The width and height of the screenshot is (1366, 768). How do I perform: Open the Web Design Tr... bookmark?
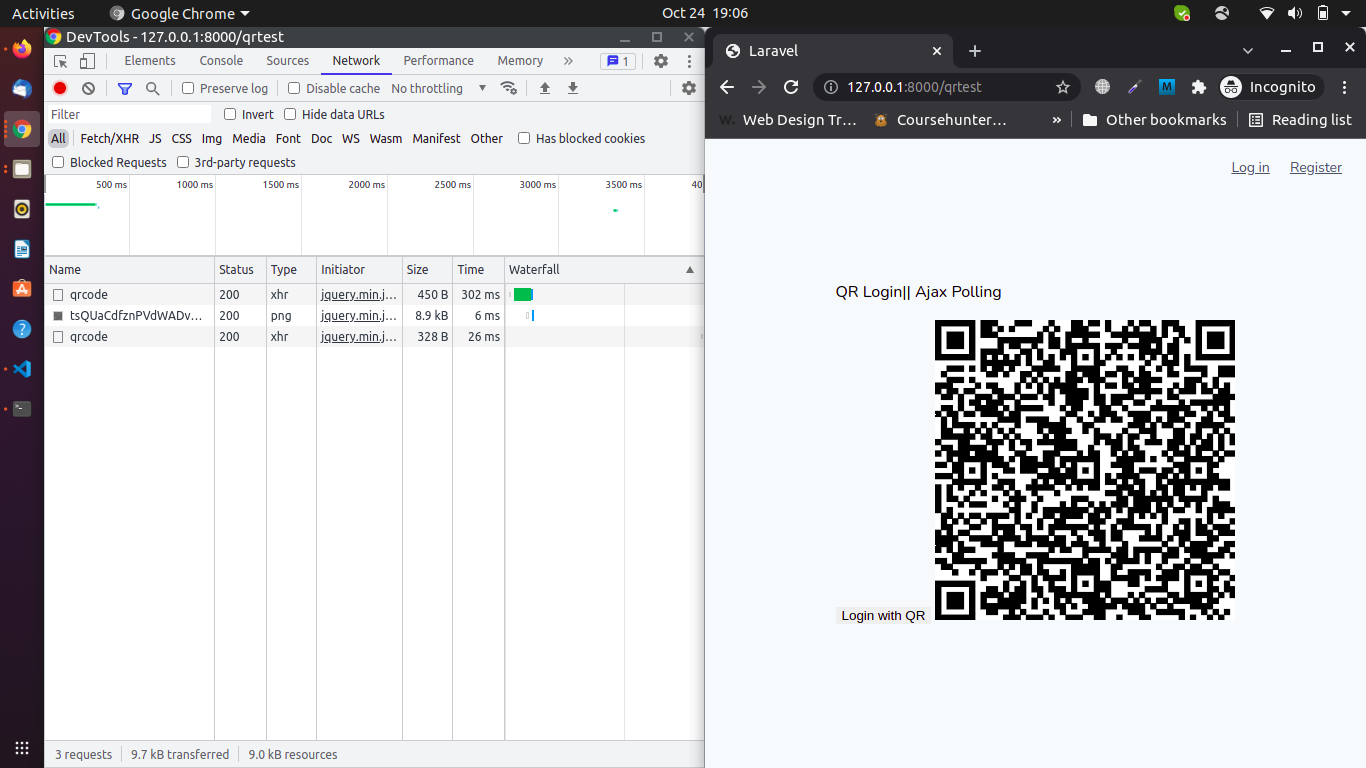[x=788, y=120]
